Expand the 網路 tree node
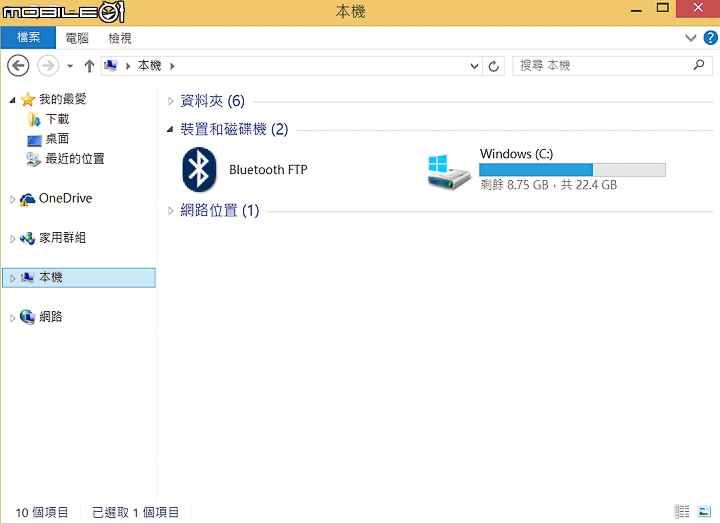The height and width of the screenshot is (523, 720). tap(12, 318)
